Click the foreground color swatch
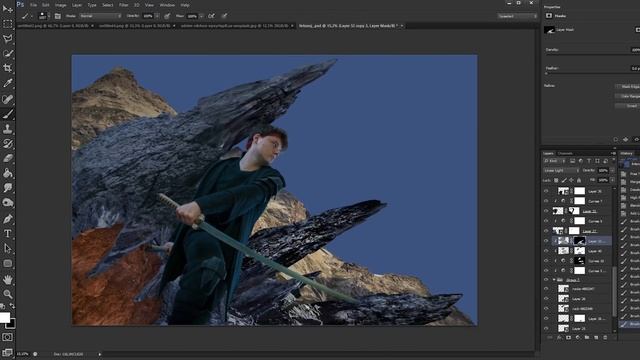The image size is (640, 360). pos(4,318)
